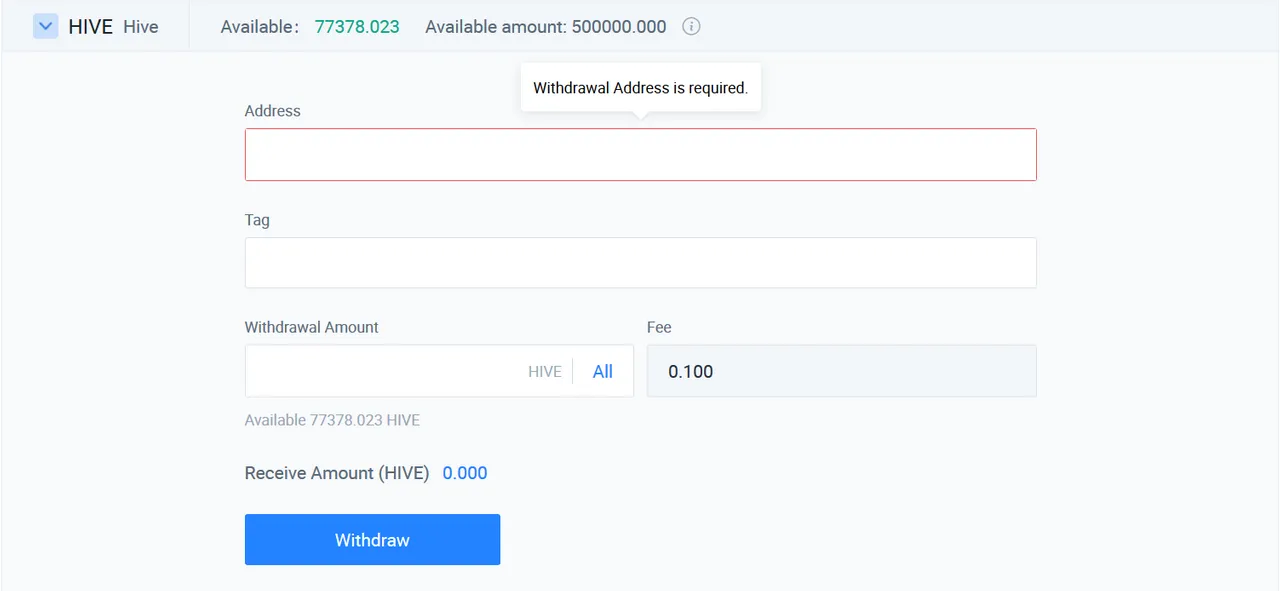Click the 'Tag' field label
1280x591 pixels.
point(257,220)
